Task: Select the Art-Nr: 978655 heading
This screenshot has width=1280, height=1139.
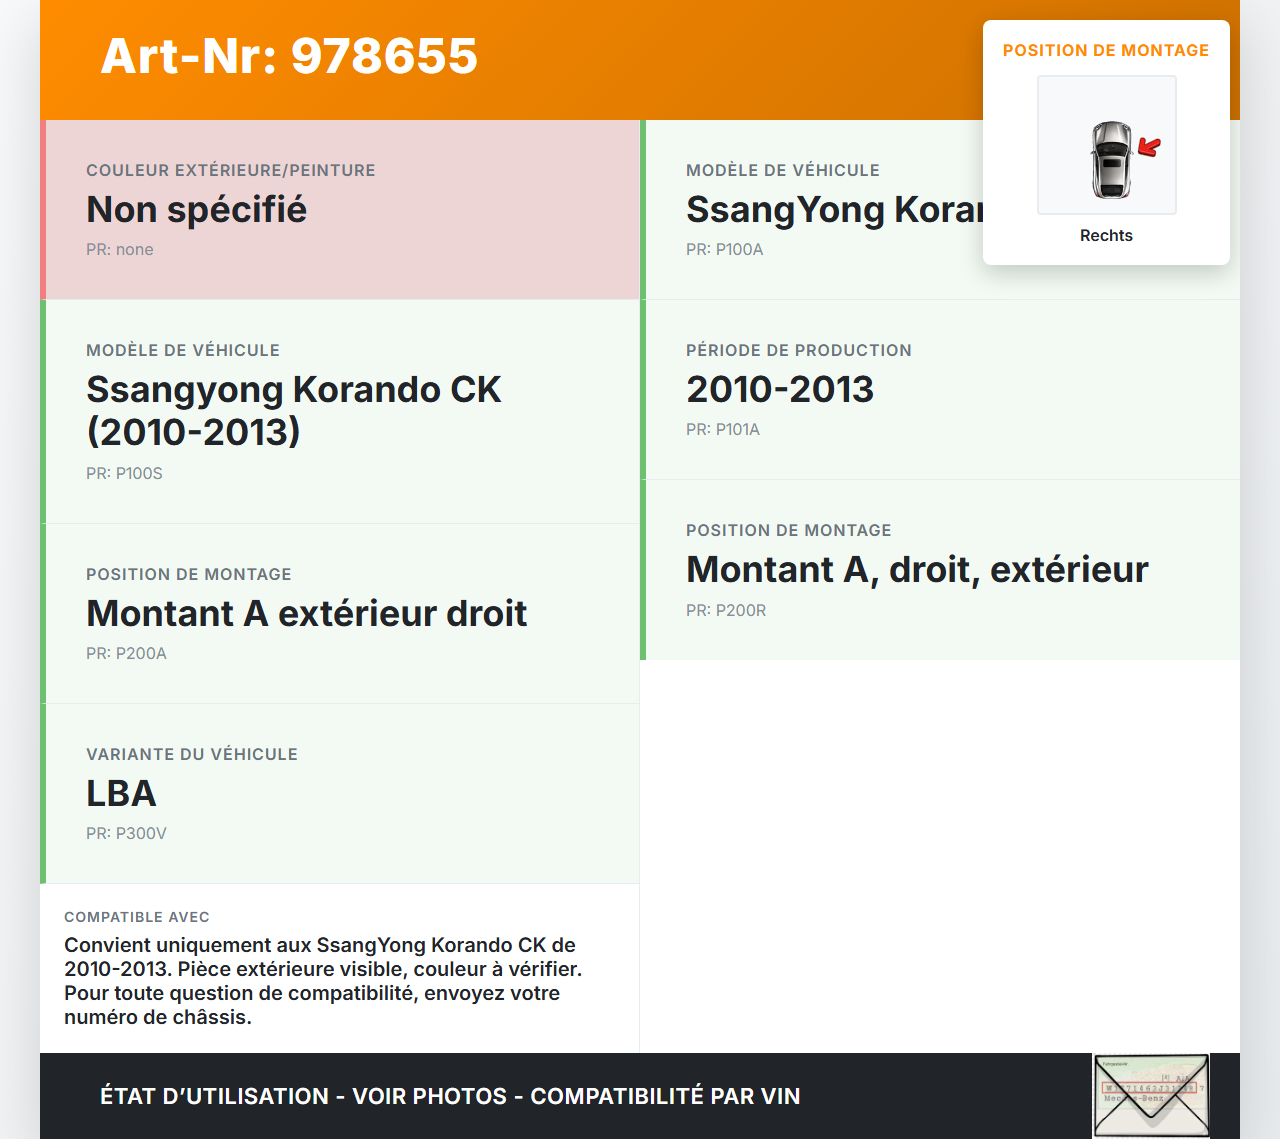Action: pos(289,56)
